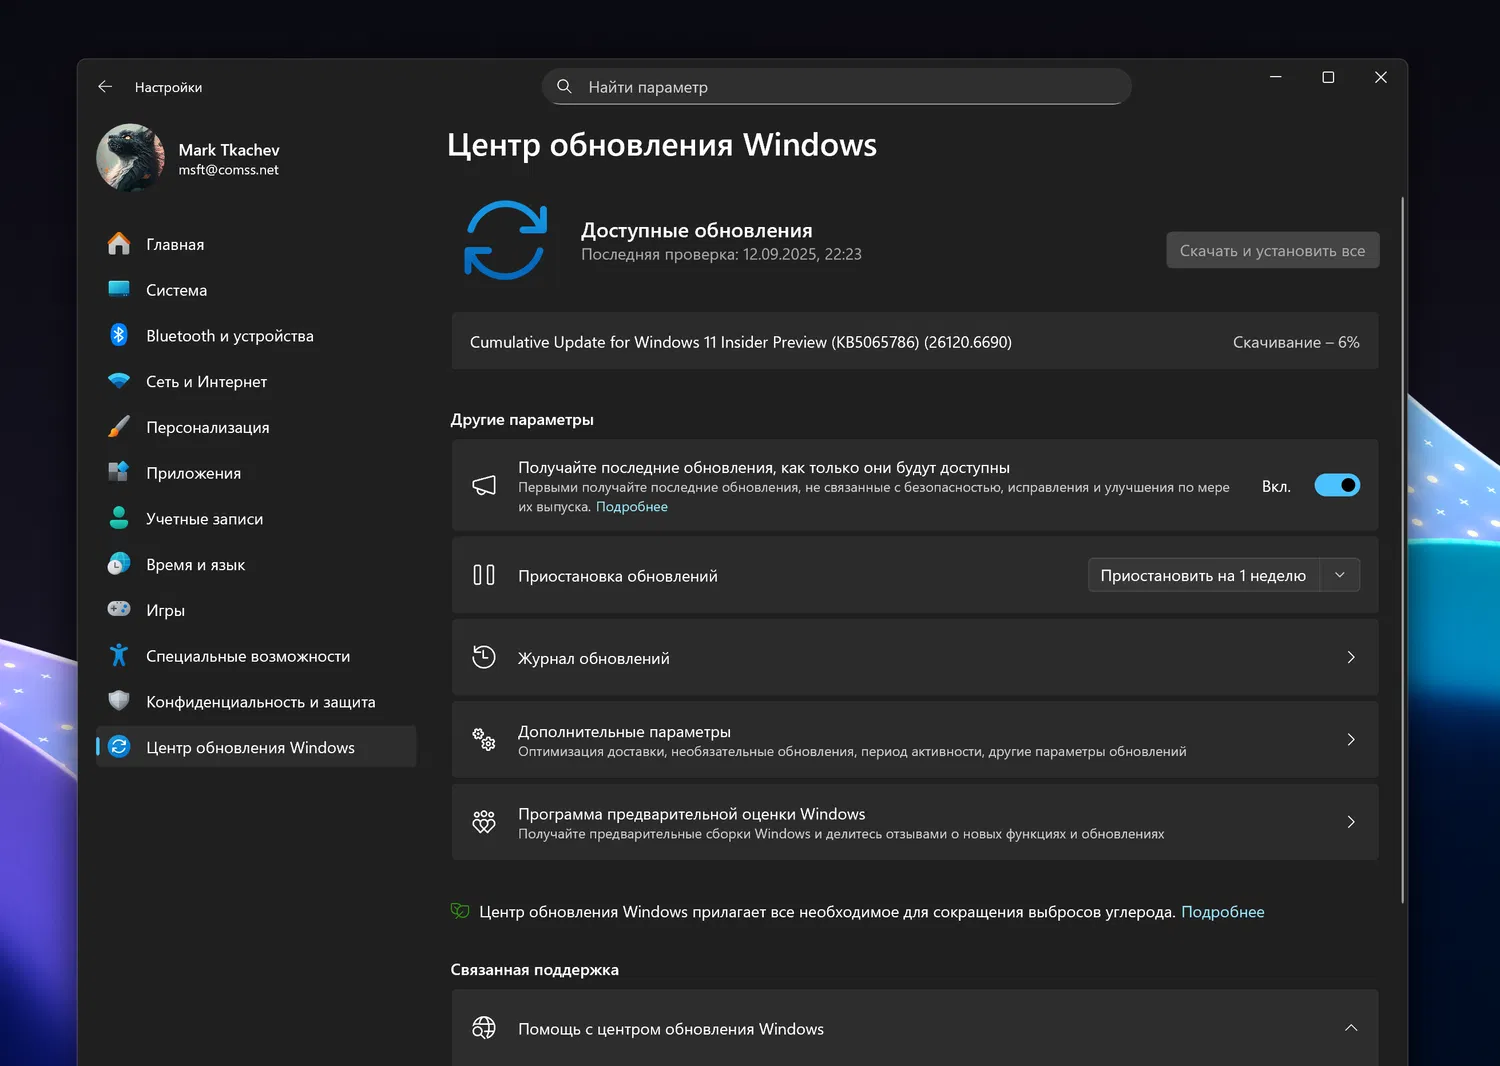Click the search magnifier icon

click(564, 87)
